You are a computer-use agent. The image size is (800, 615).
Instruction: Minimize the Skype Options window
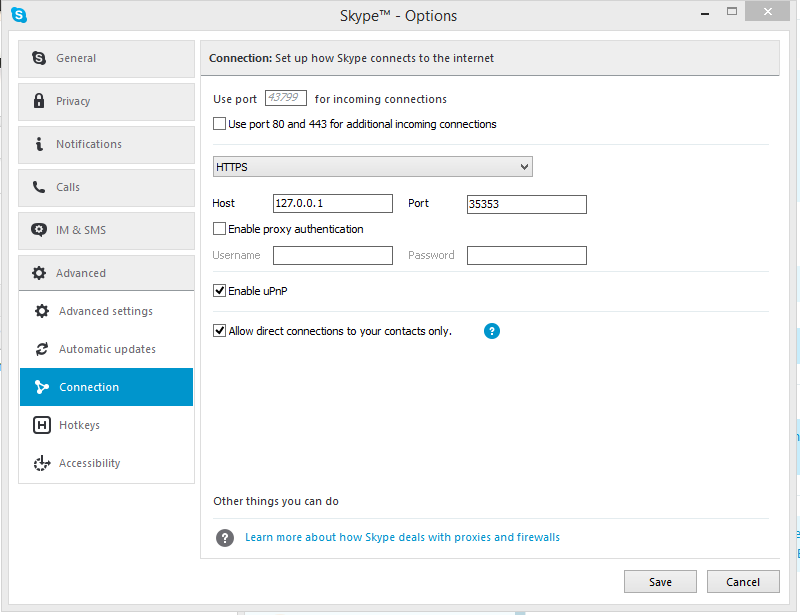tap(705, 13)
